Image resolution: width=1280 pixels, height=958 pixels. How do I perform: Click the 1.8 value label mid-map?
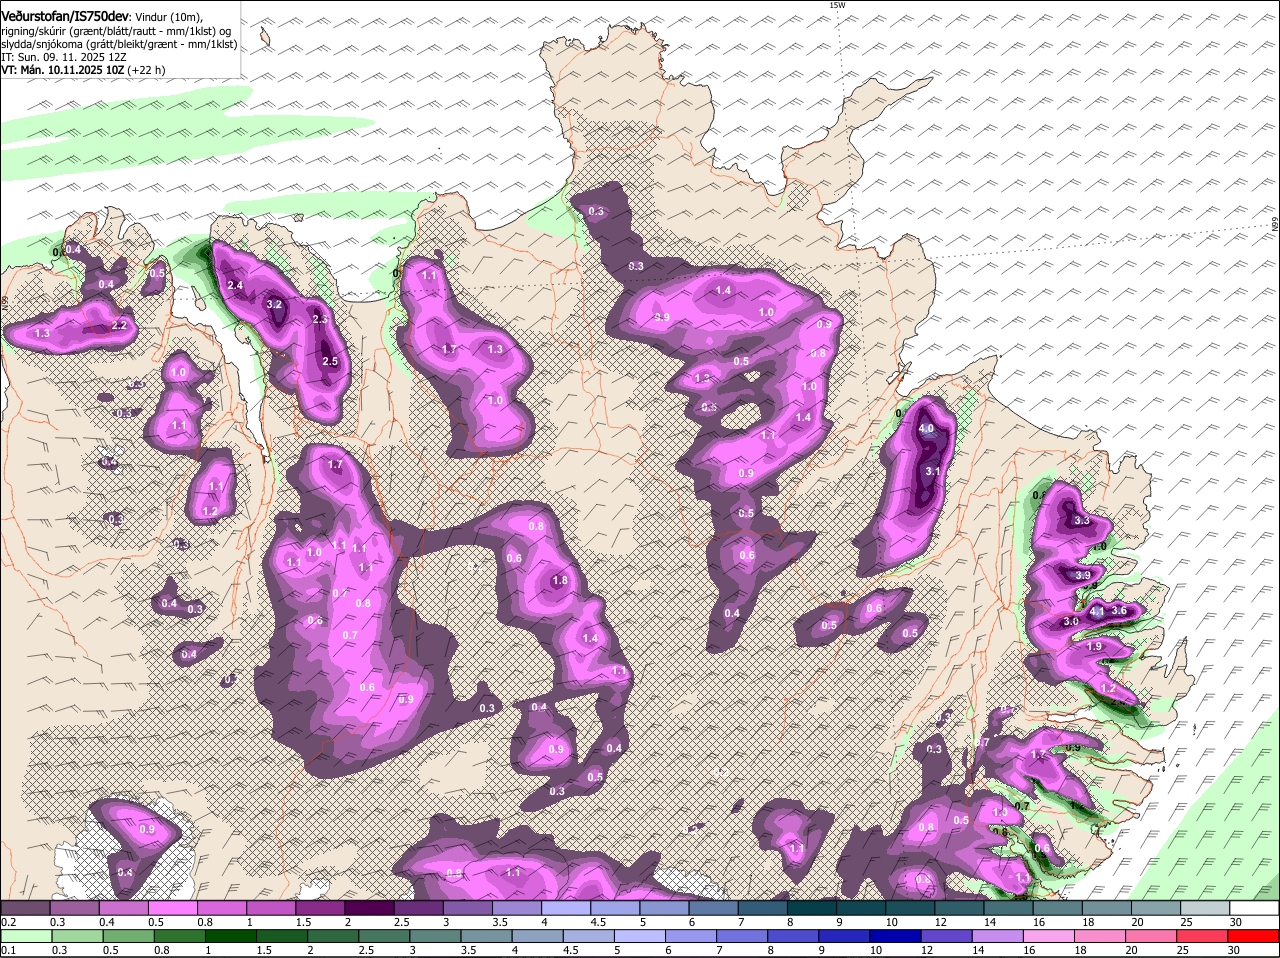click(x=560, y=580)
